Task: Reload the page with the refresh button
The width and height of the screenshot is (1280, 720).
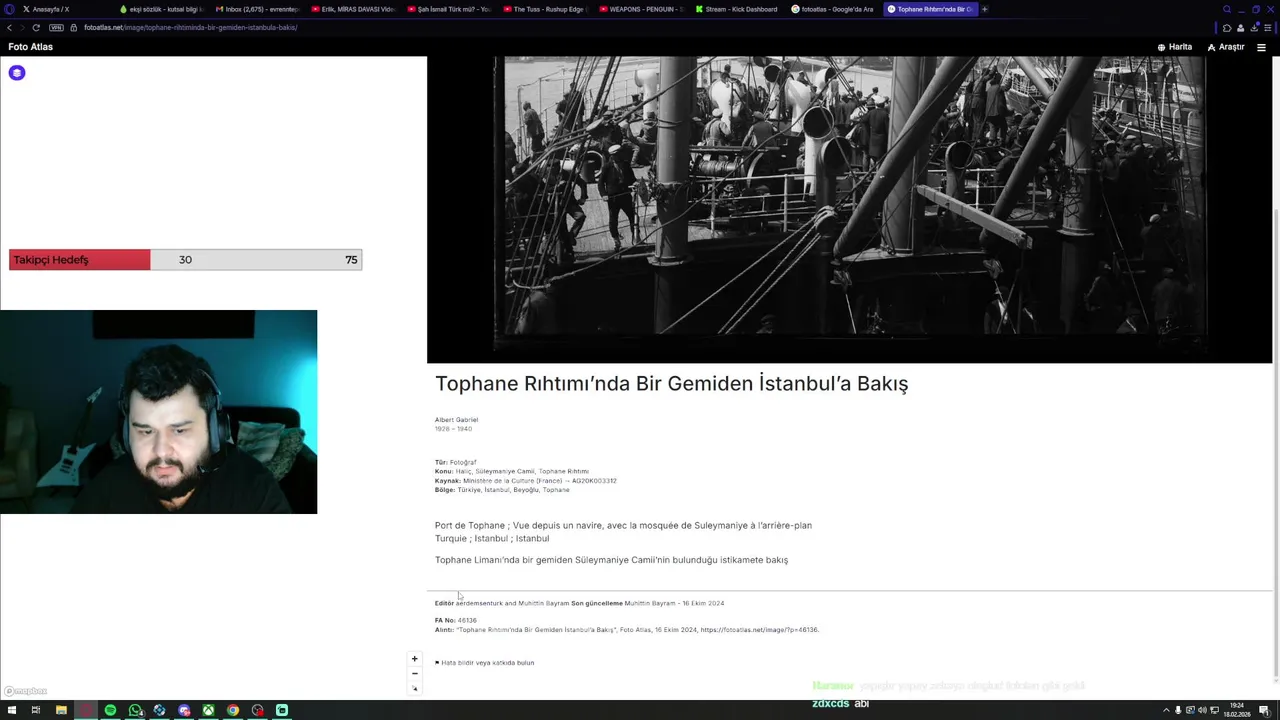Action: 36,28
